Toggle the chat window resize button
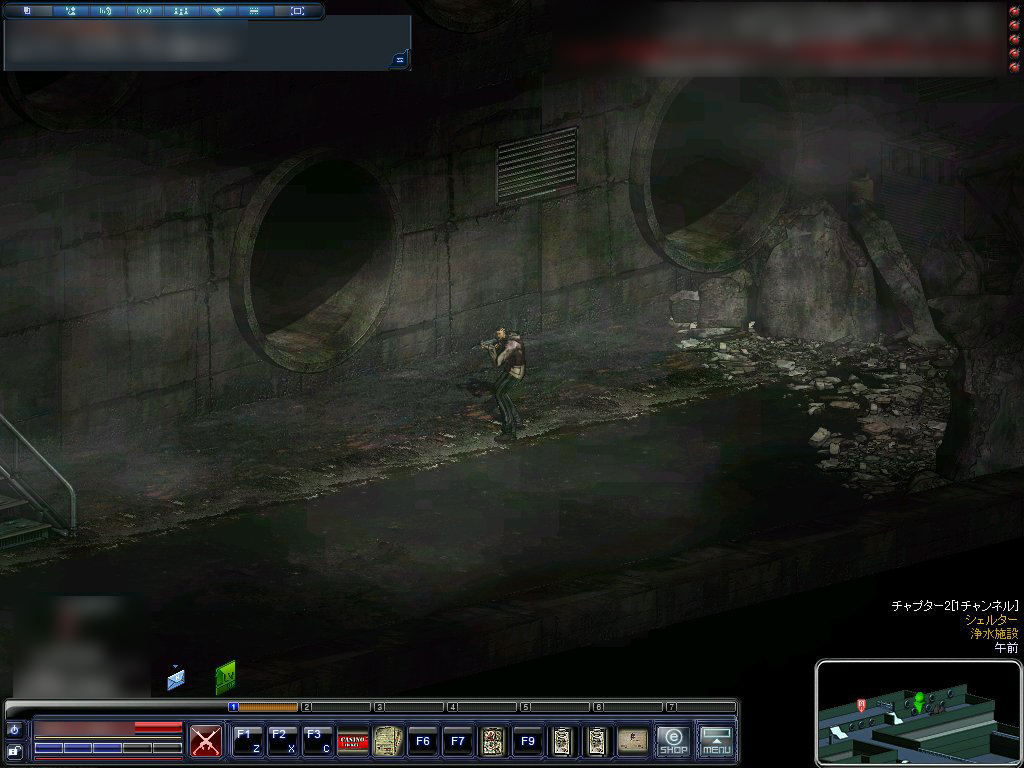 click(400, 59)
